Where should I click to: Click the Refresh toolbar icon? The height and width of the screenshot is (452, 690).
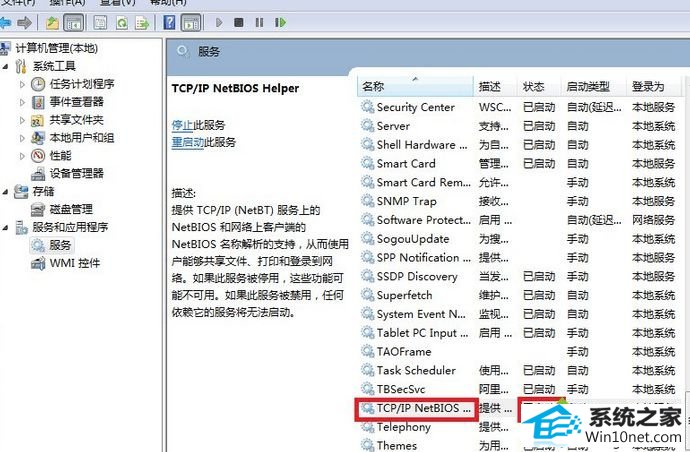(x=122, y=22)
